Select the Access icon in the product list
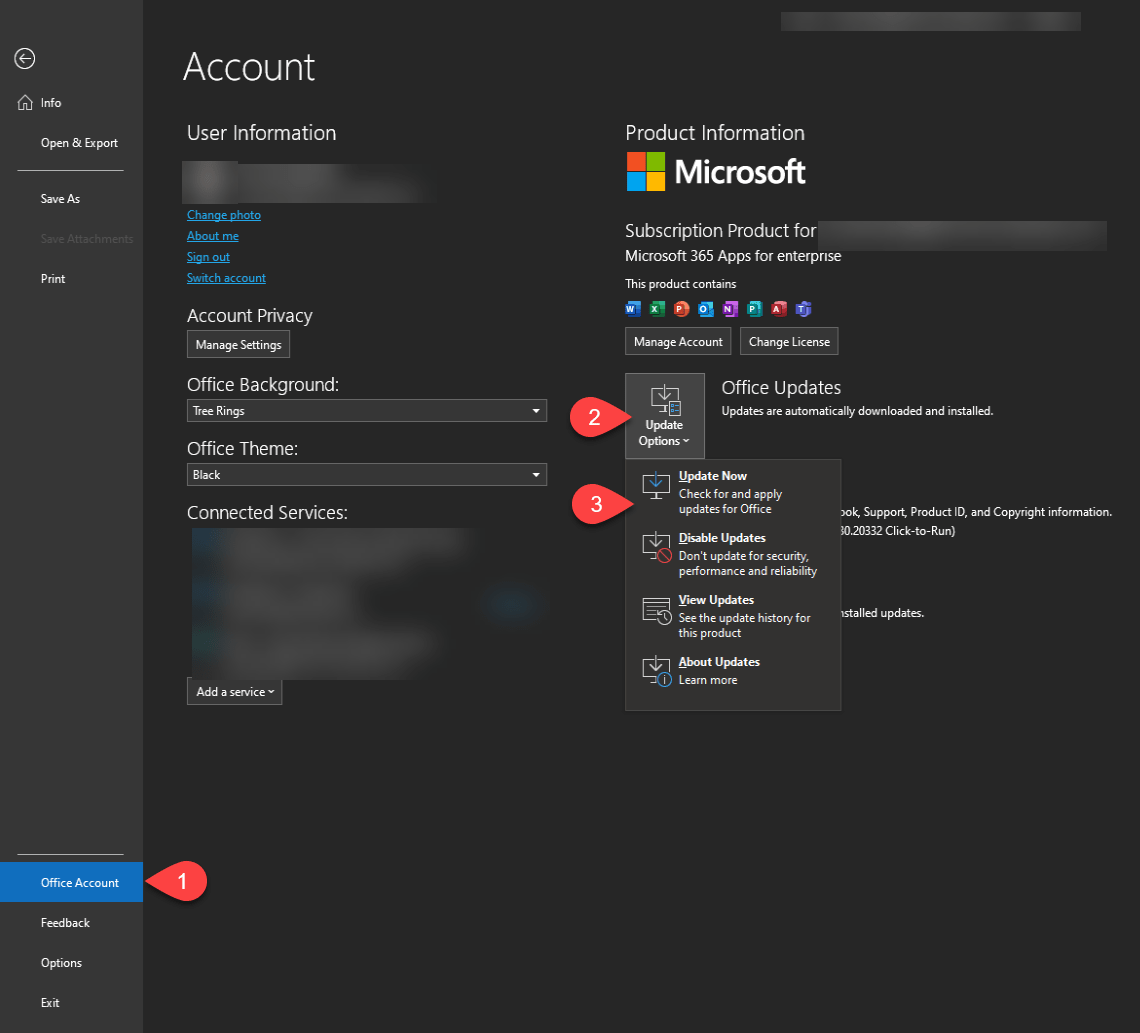The width and height of the screenshot is (1140, 1033). coord(778,309)
